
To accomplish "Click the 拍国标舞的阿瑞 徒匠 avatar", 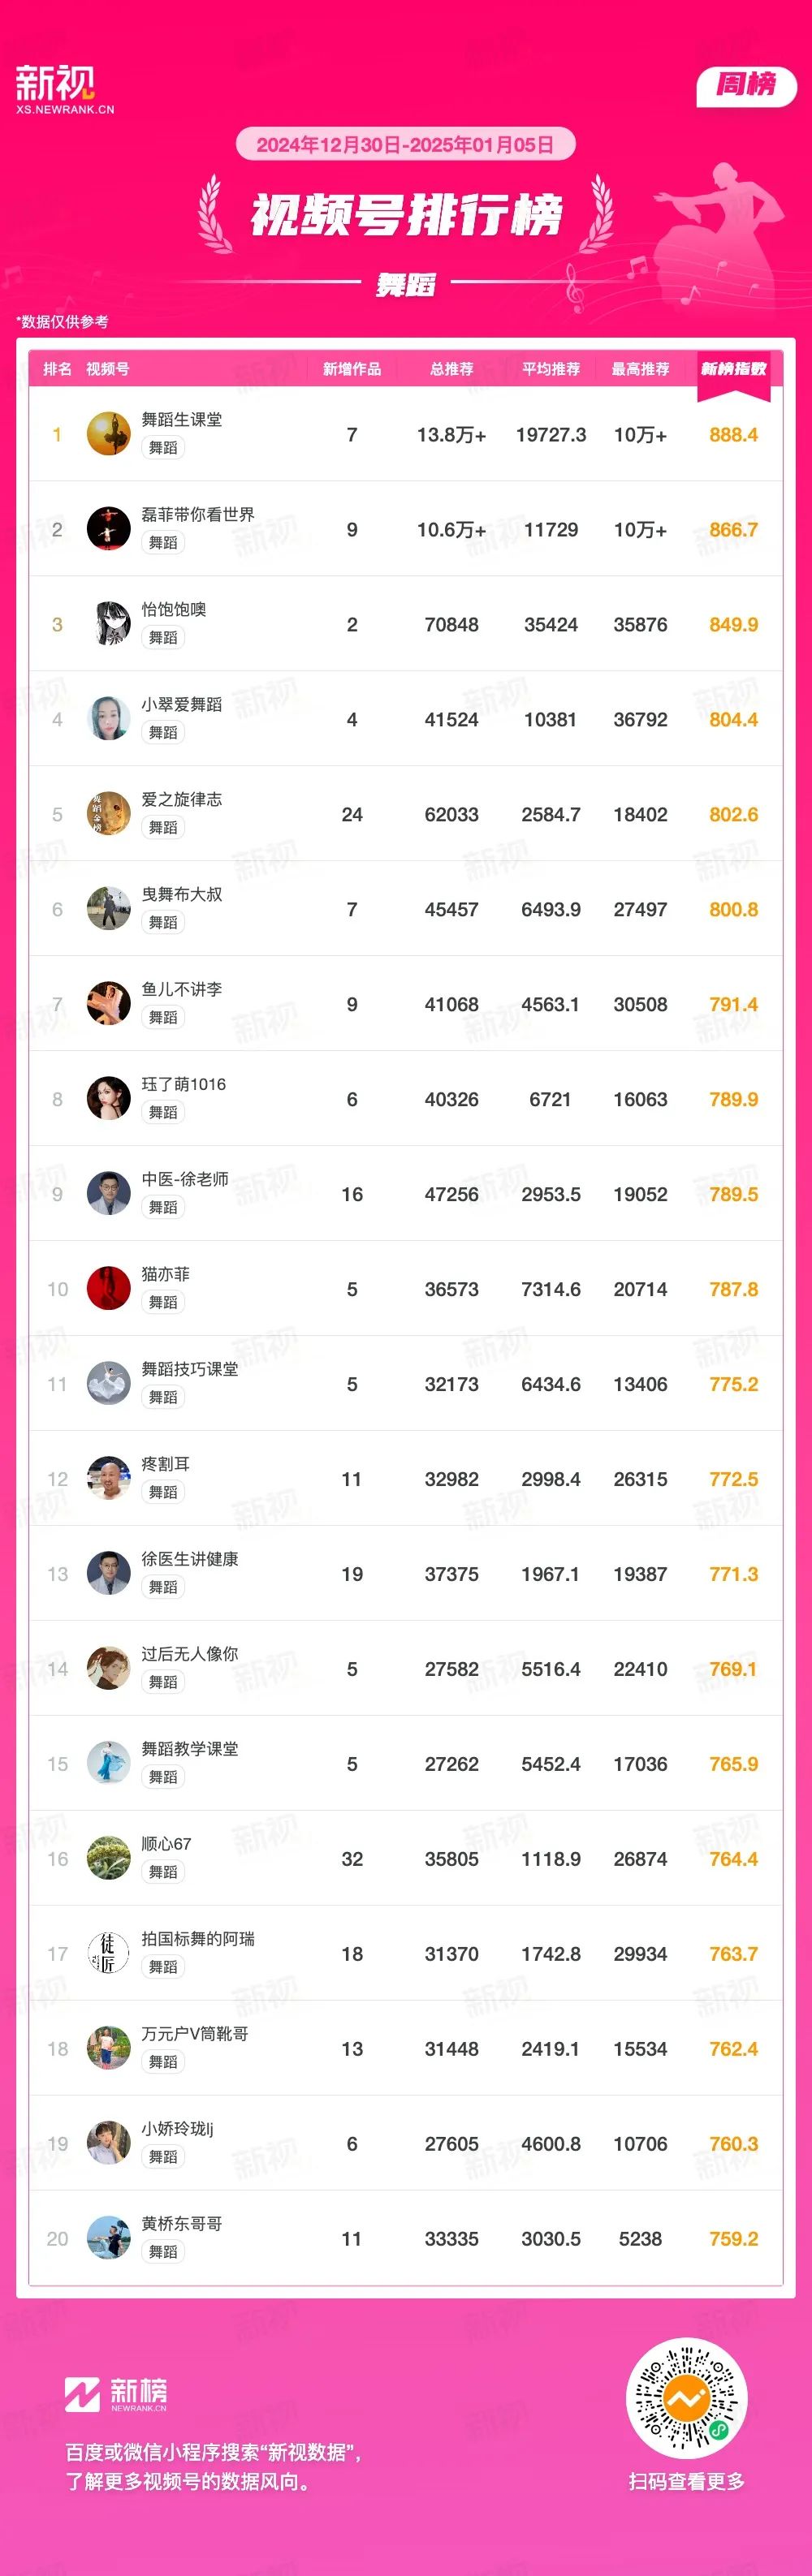I will click(x=108, y=1954).
